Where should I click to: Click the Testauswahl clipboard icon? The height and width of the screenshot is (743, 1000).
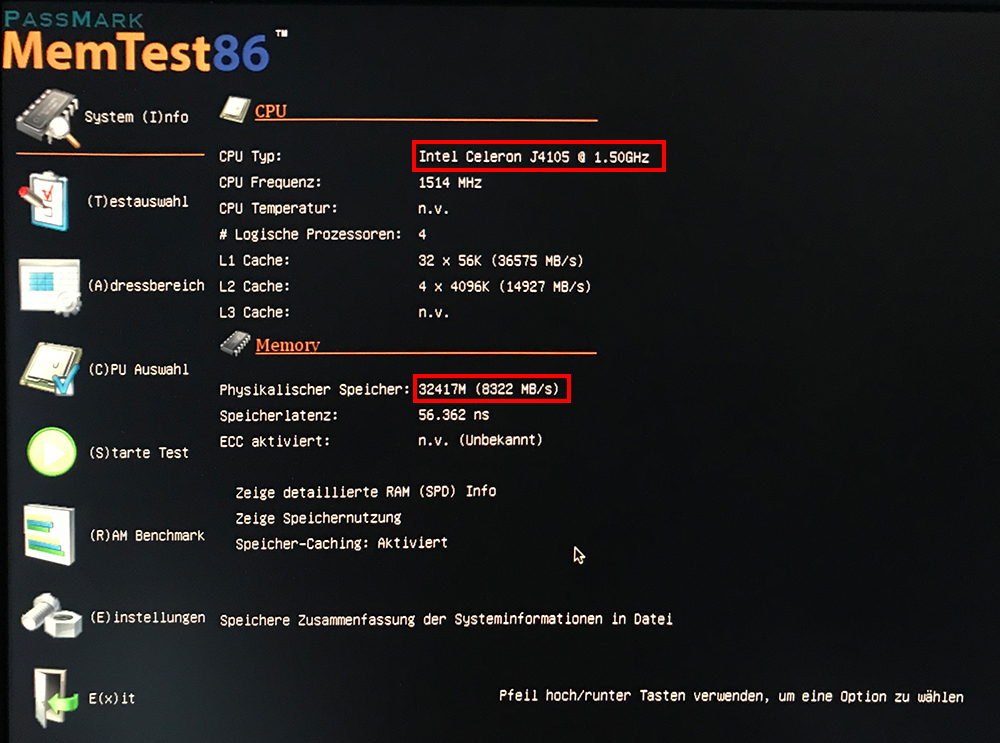coord(45,201)
